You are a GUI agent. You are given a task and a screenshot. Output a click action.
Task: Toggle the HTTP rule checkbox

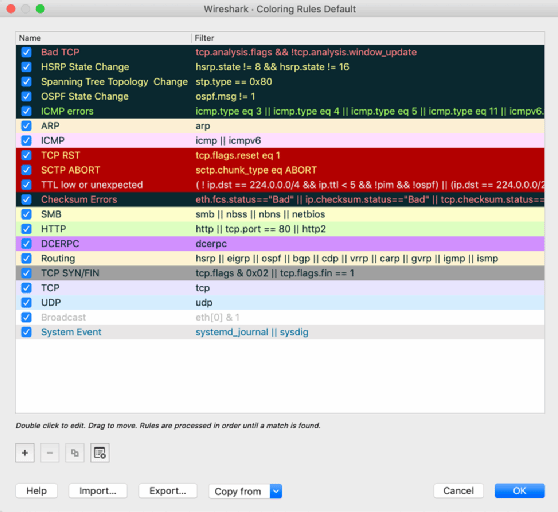pos(26,229)
